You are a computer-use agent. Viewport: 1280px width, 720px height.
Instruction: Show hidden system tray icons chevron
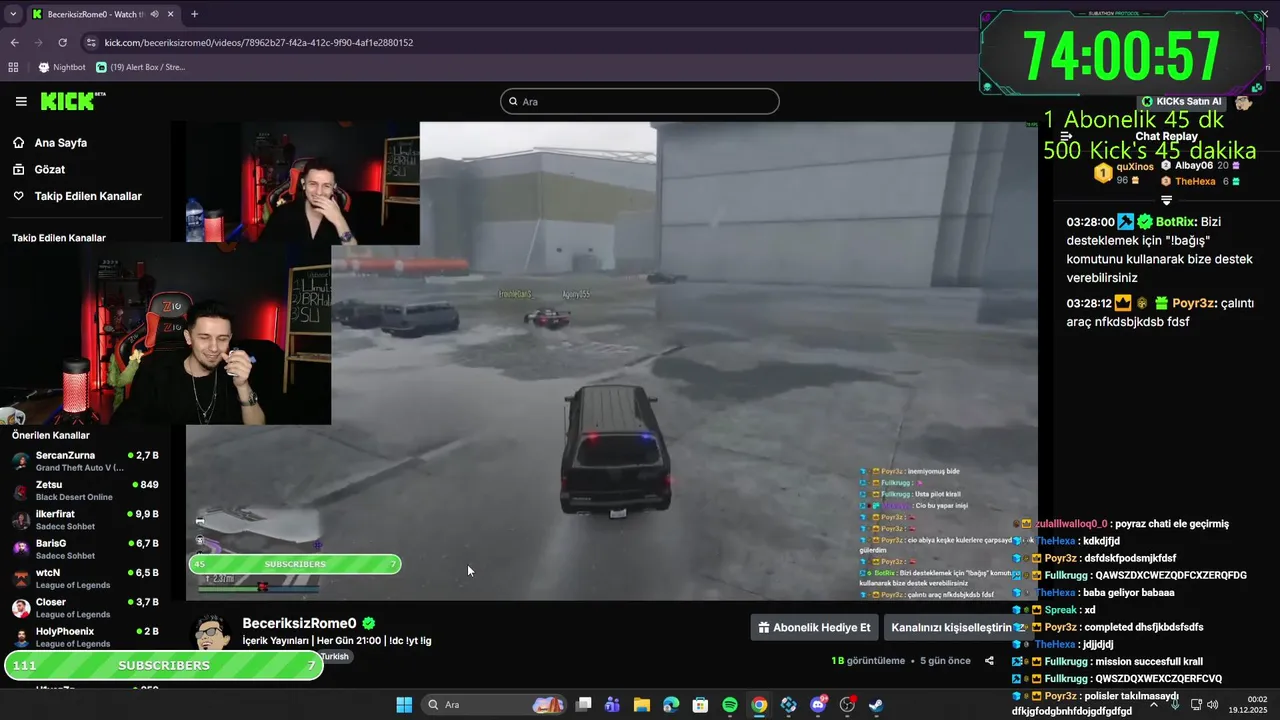1153,705
